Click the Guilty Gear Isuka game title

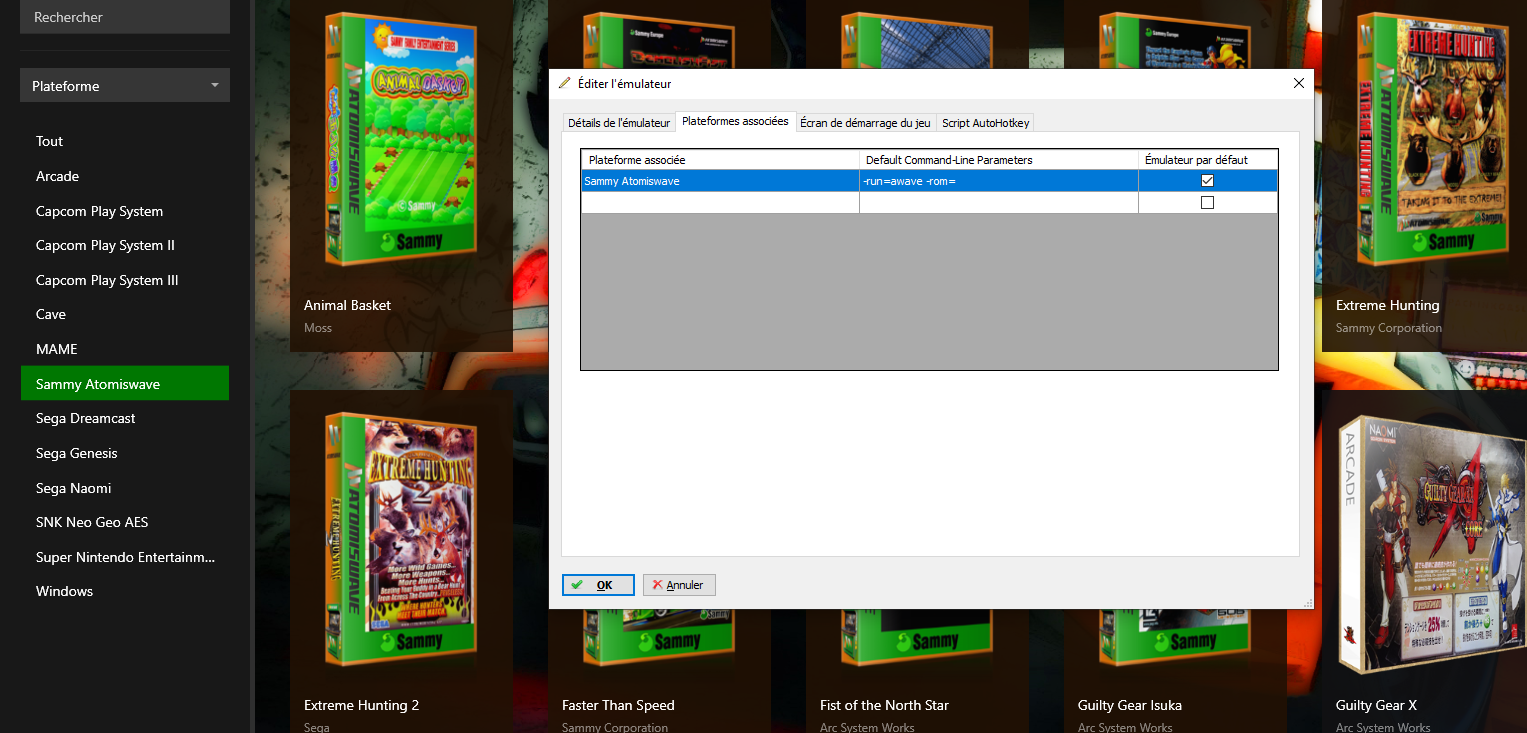pyautogui.click(x=1130, y=705)
